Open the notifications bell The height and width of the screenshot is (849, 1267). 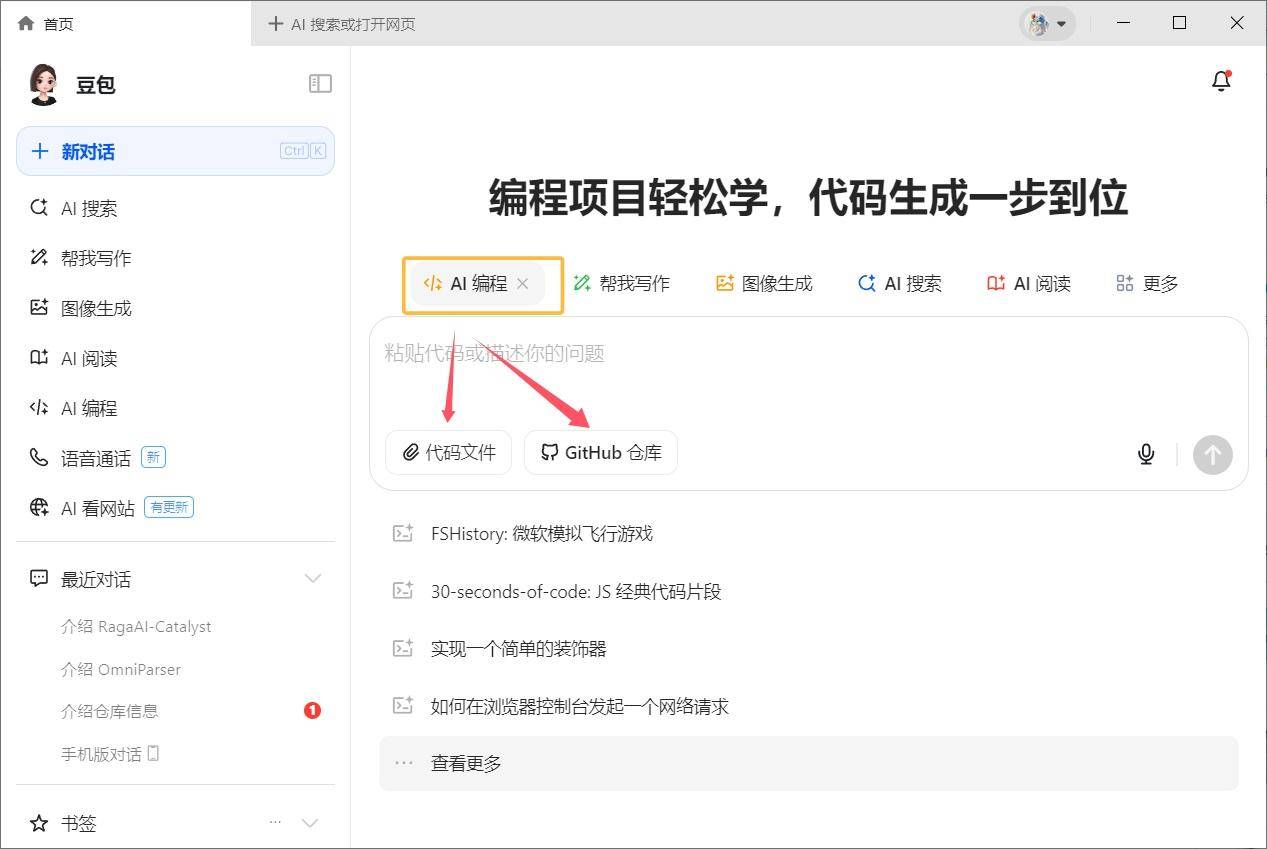tap(1221, 81)
